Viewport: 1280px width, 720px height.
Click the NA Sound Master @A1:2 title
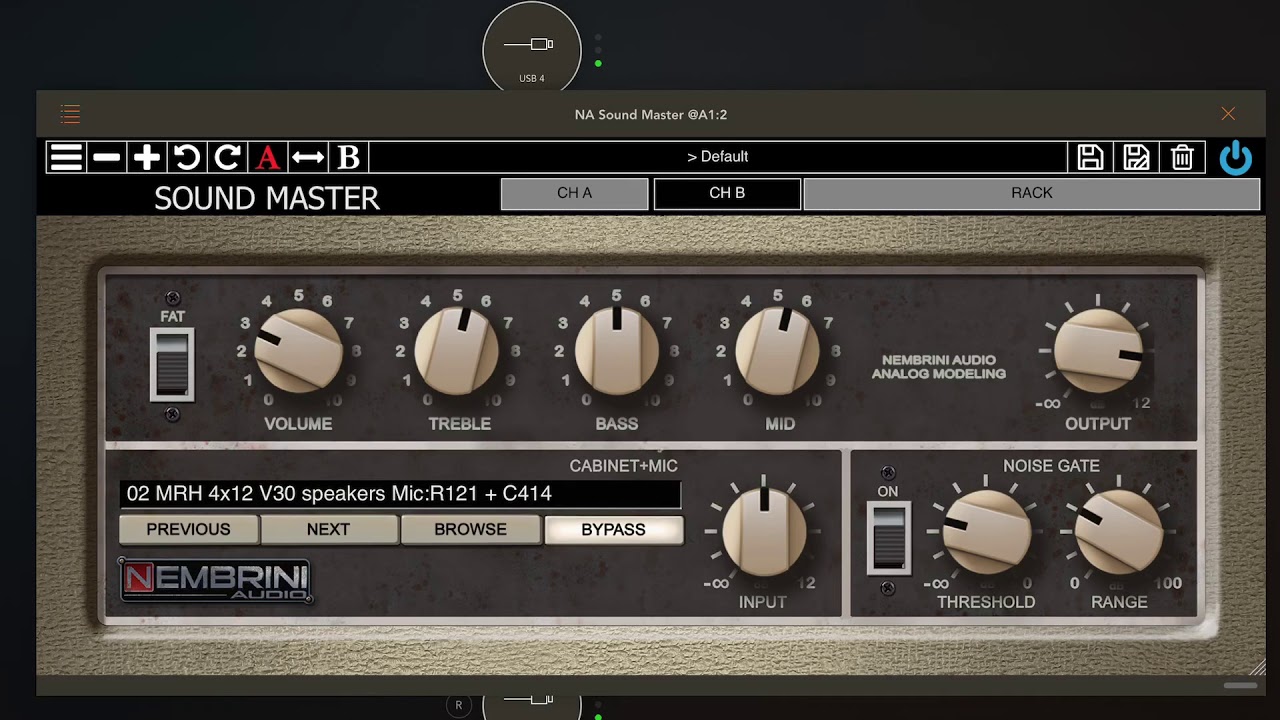[x=651, y=115]
